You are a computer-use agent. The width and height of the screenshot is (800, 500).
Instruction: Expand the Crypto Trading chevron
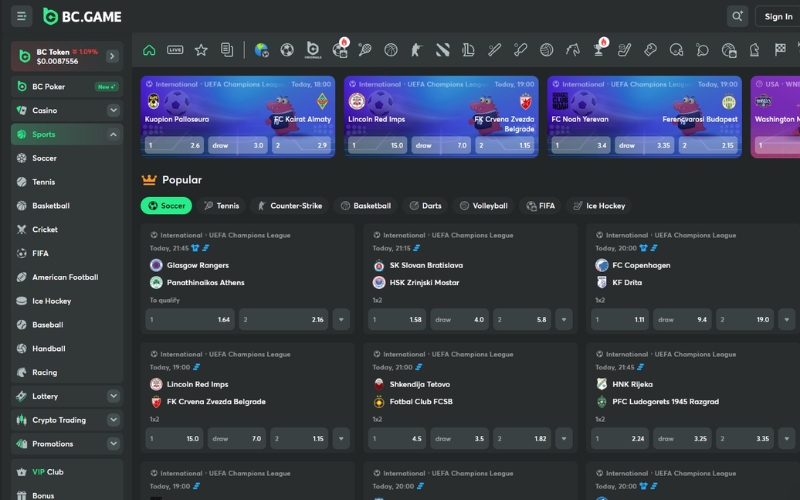(x=113, y=420)
